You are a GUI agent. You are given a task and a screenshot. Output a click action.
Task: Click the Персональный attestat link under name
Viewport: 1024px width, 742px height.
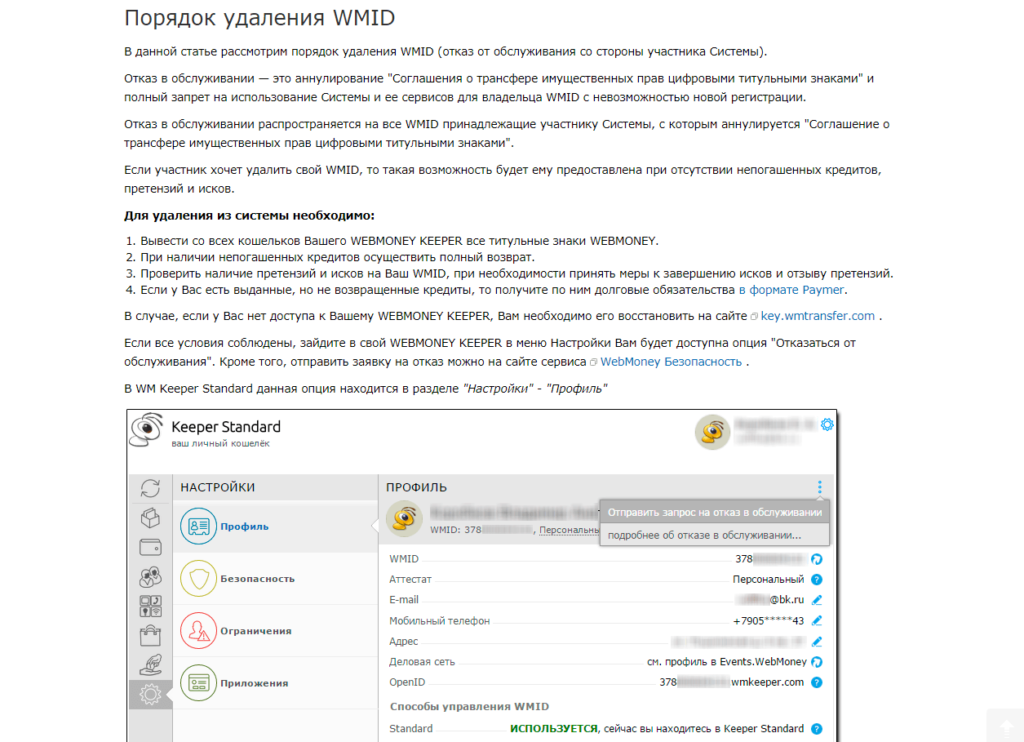pos(569,530)
